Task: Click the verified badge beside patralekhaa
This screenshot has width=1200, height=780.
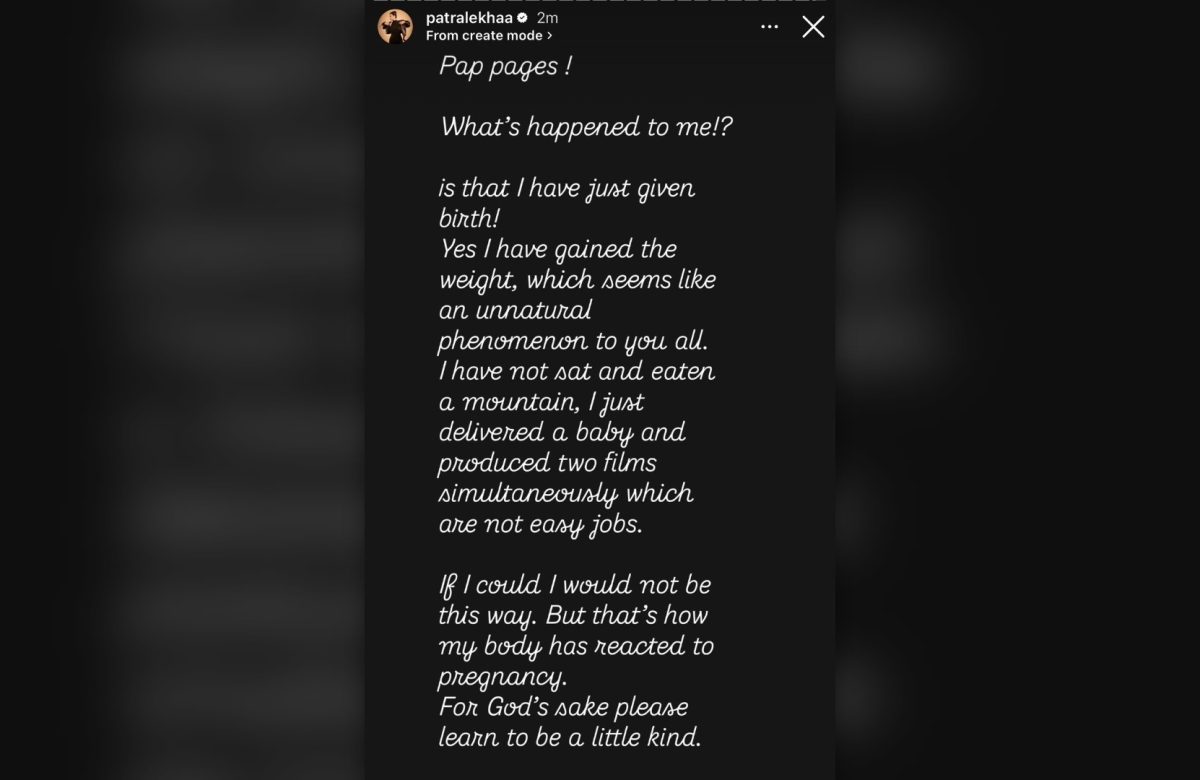Action: (522, 18)
